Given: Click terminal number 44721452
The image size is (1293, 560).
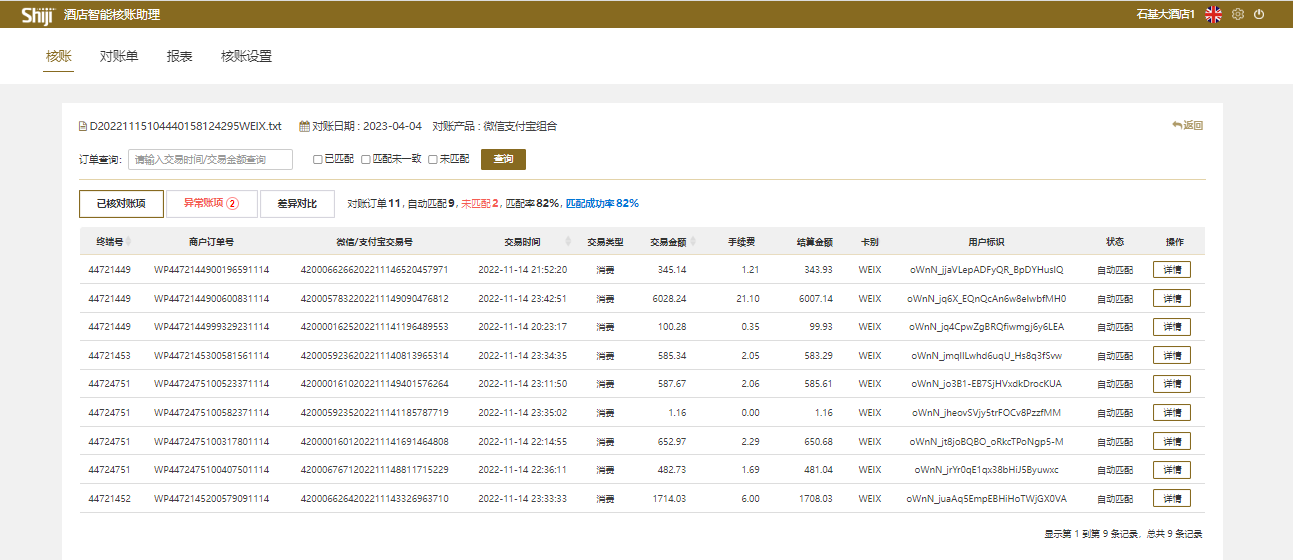Looking at the screenshot, I should [109, 499].
